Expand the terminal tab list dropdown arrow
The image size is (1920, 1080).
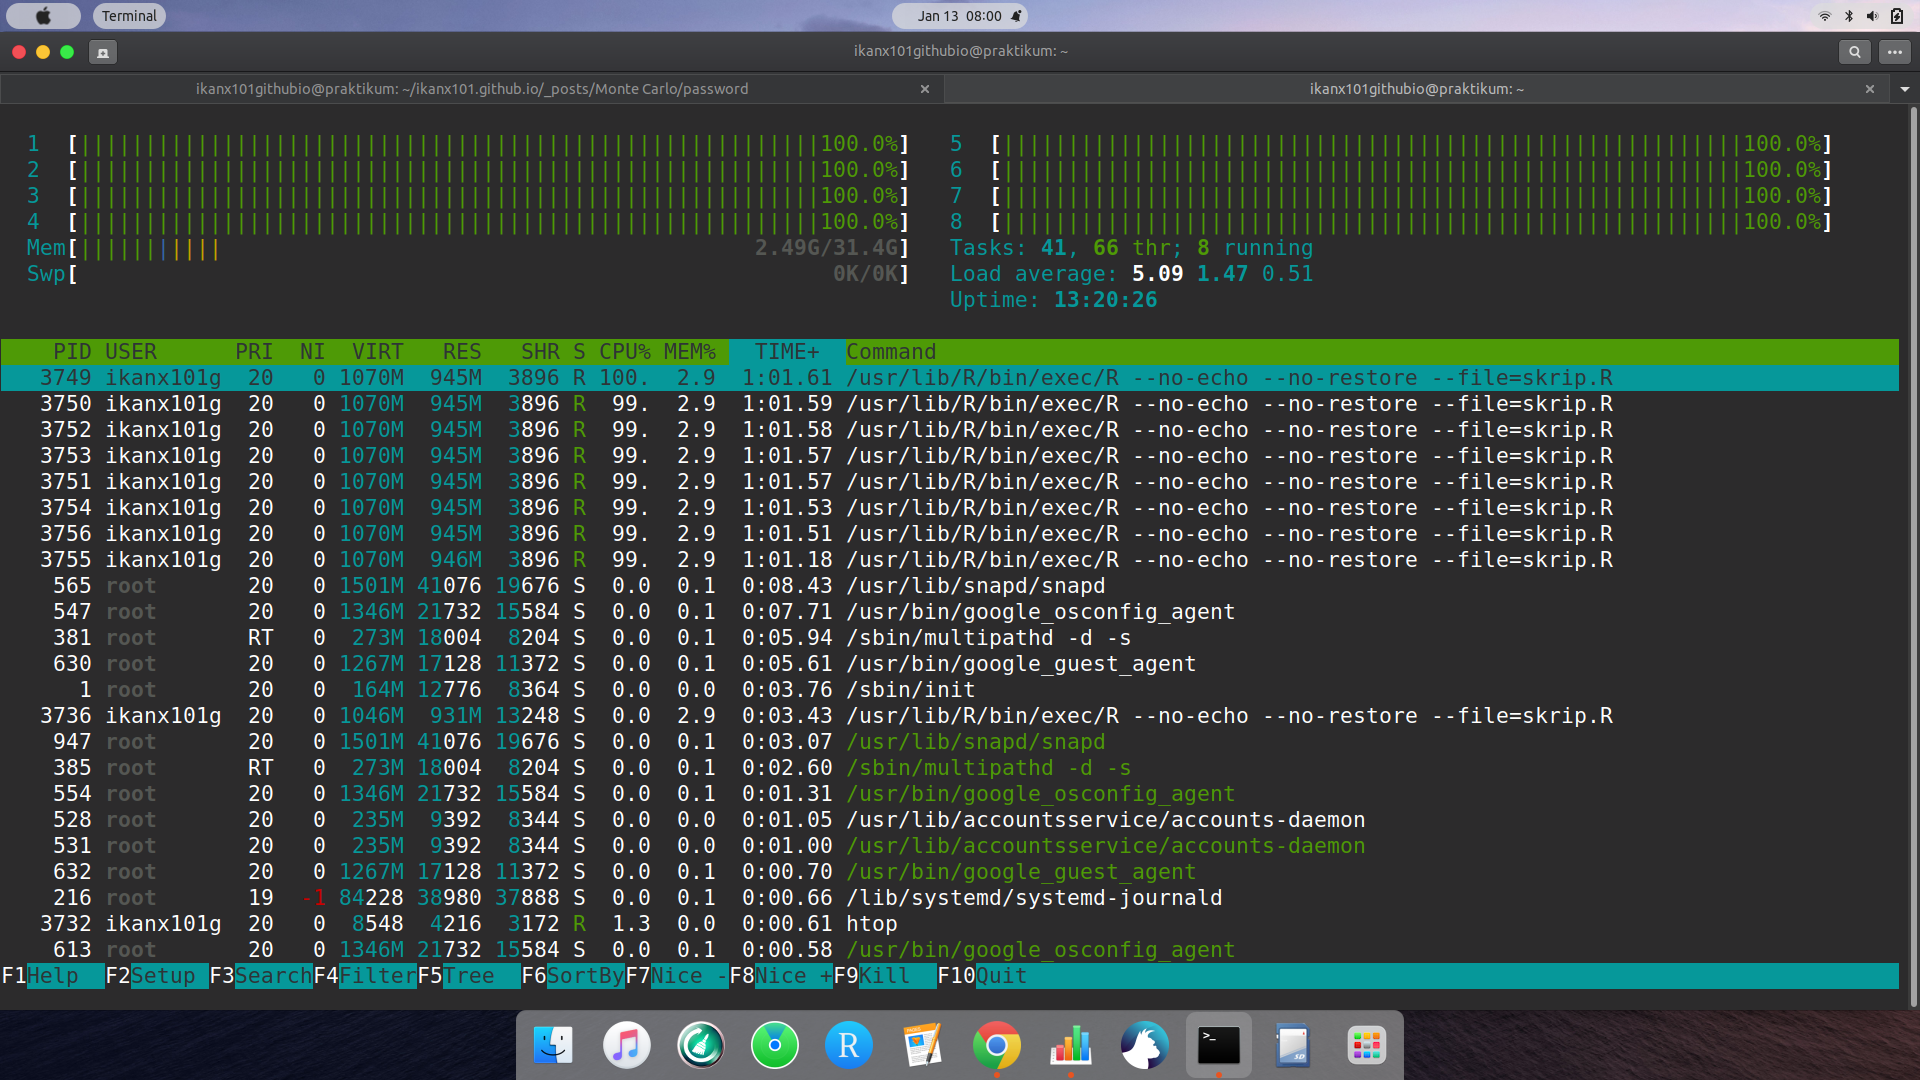pos(1905,89)
